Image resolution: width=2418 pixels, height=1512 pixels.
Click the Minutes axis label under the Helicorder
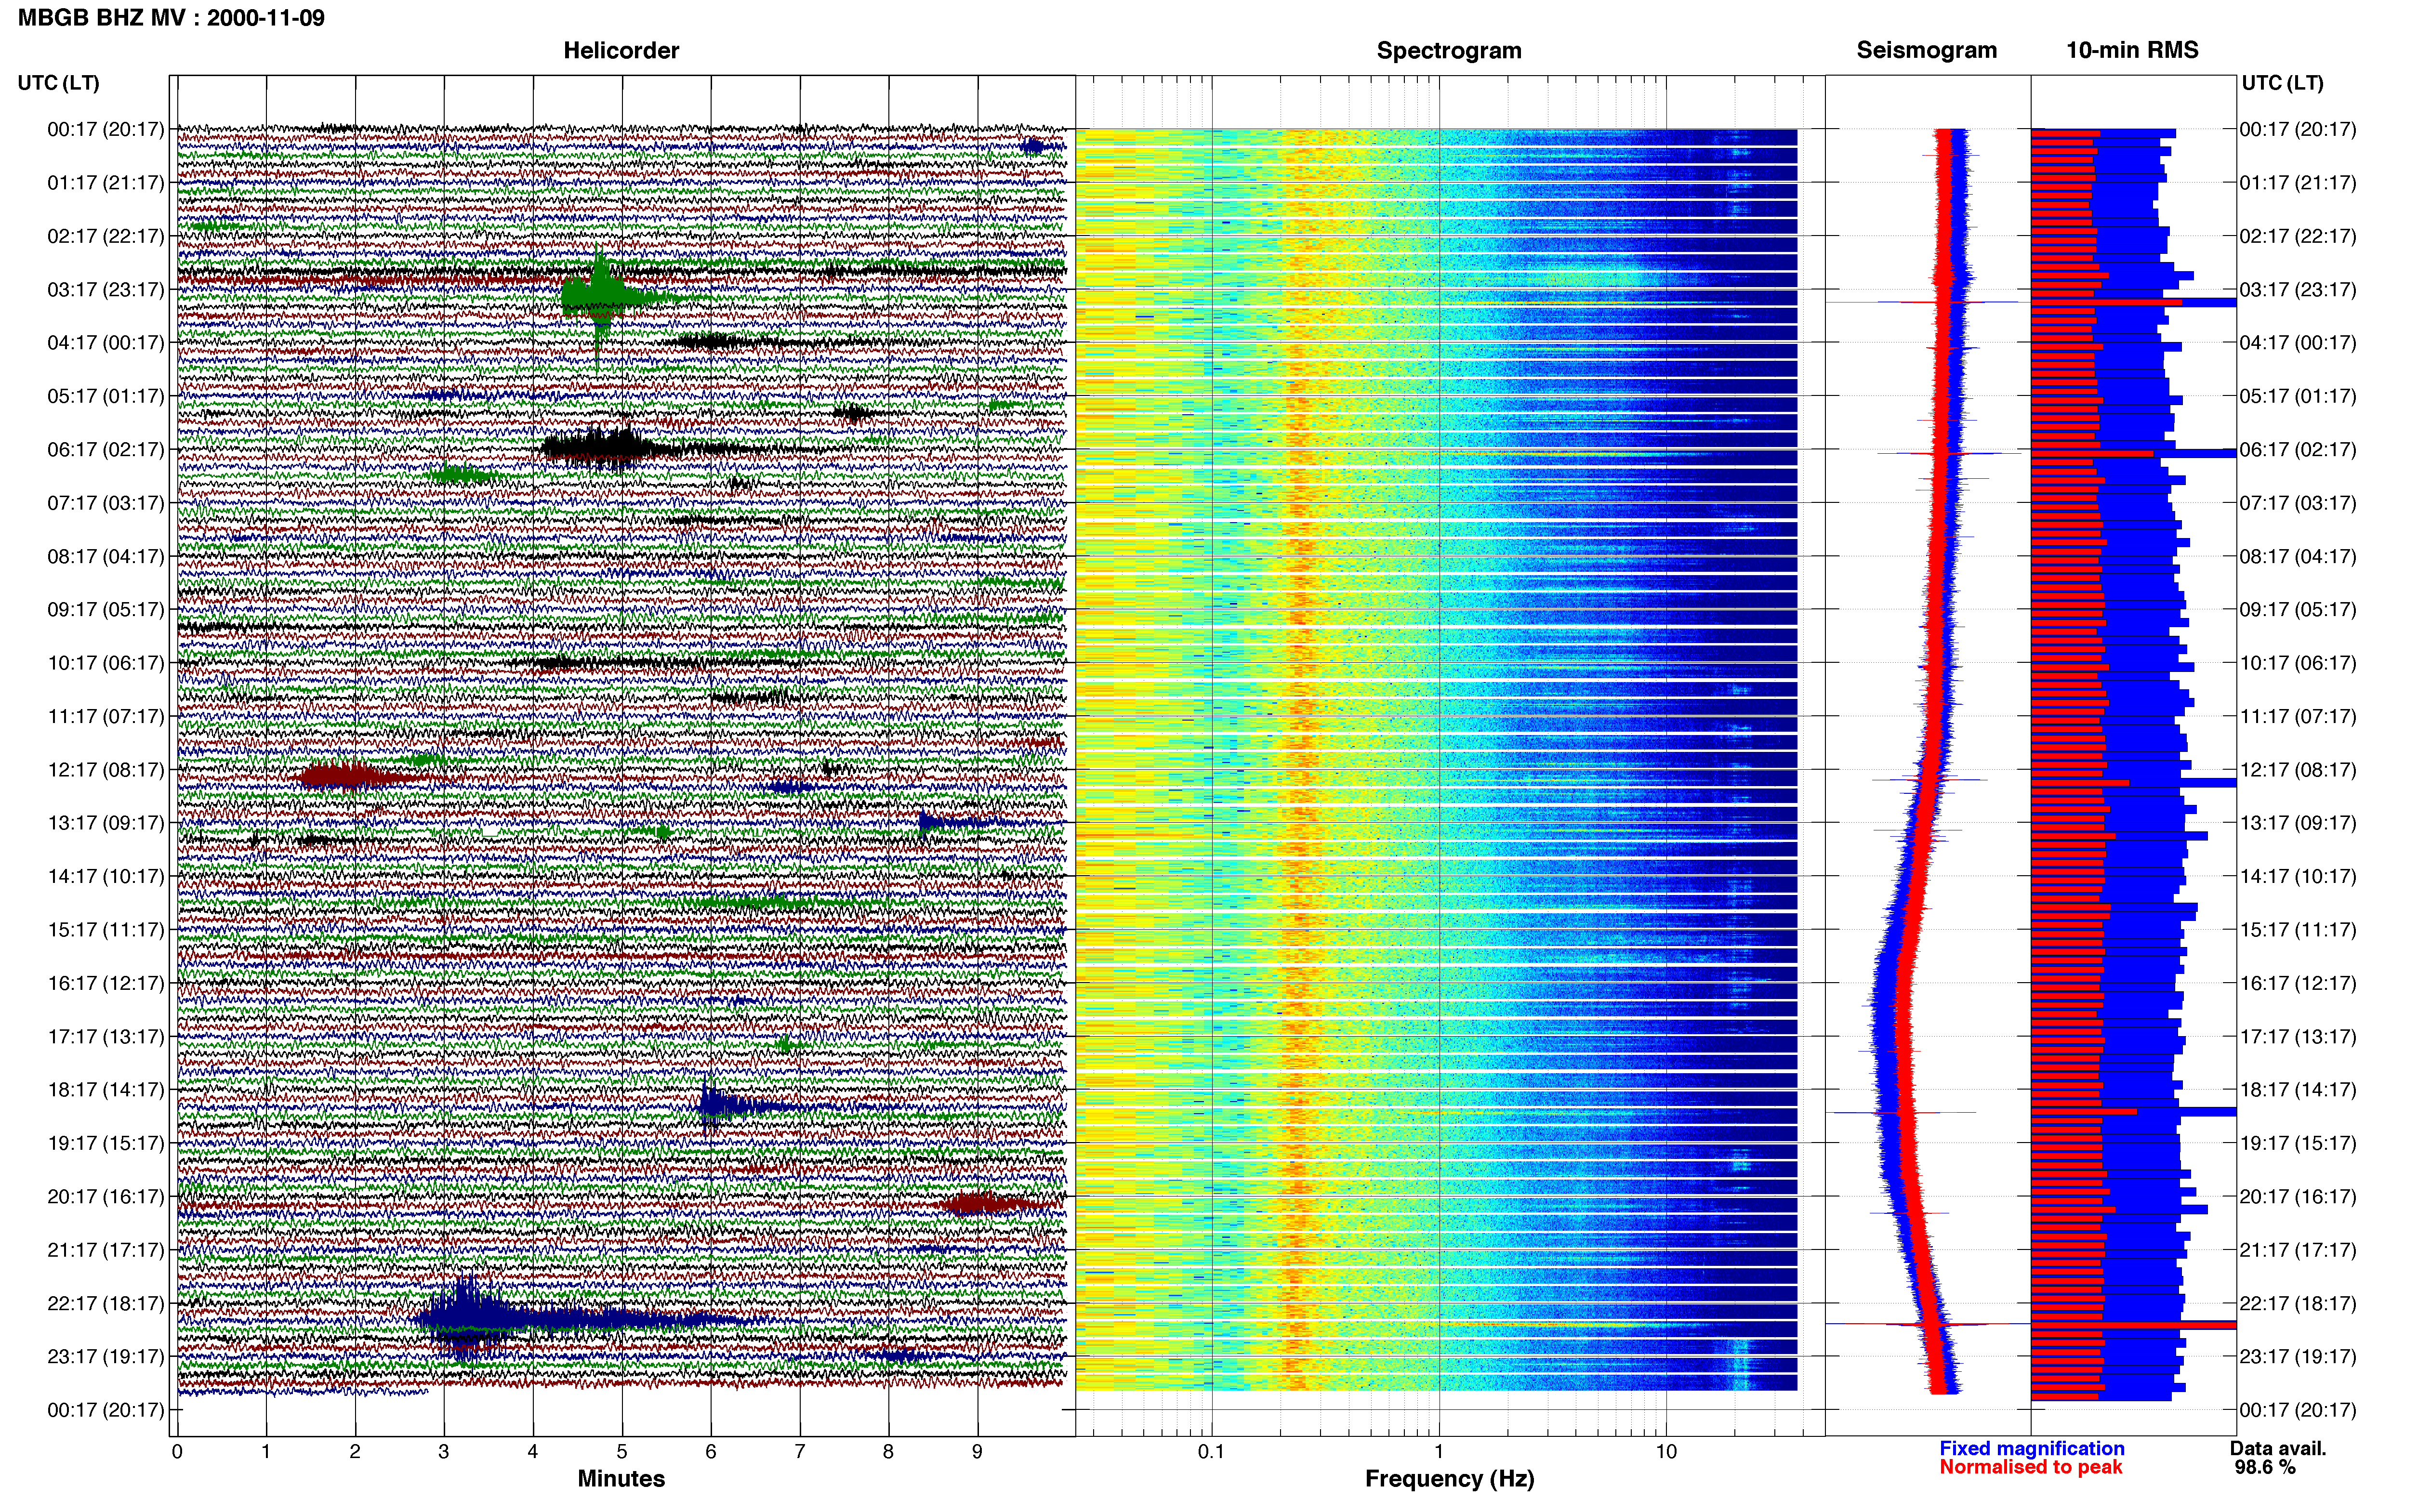(x=621, y=1478)
